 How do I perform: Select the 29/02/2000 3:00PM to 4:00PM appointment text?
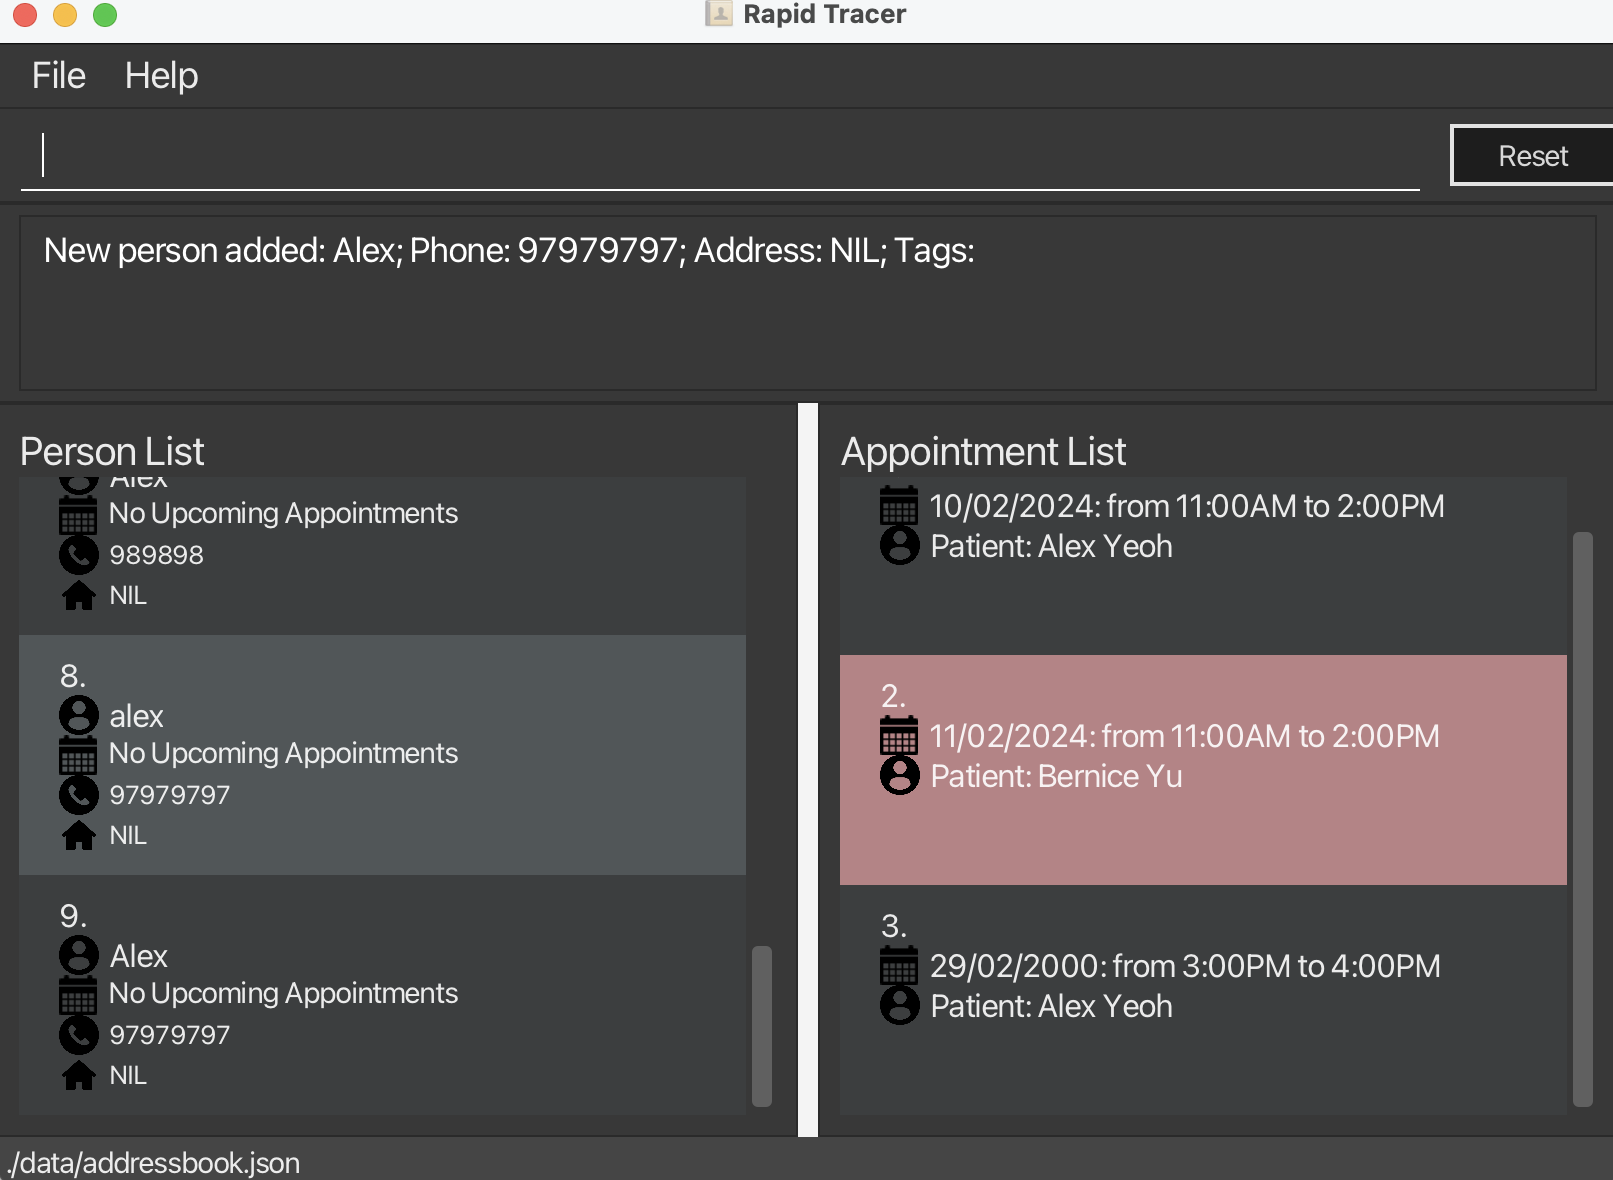1186,967
